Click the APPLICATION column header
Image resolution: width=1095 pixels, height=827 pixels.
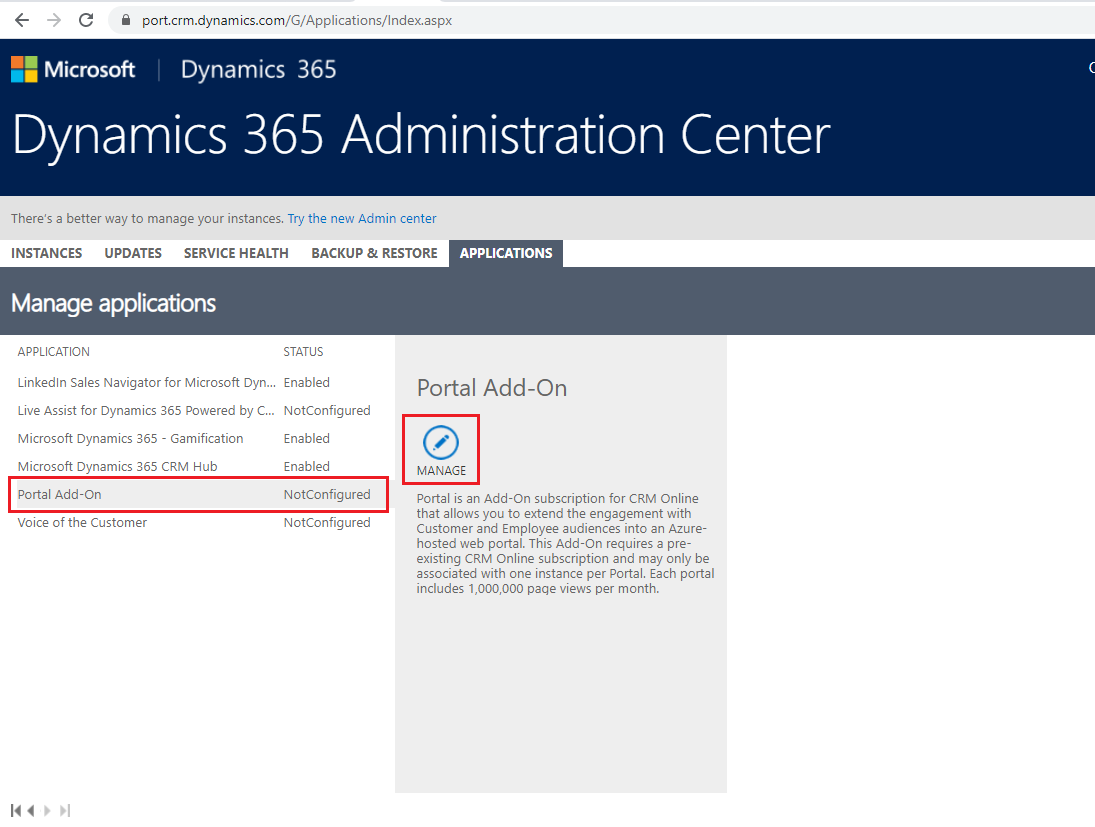(54, 351)
